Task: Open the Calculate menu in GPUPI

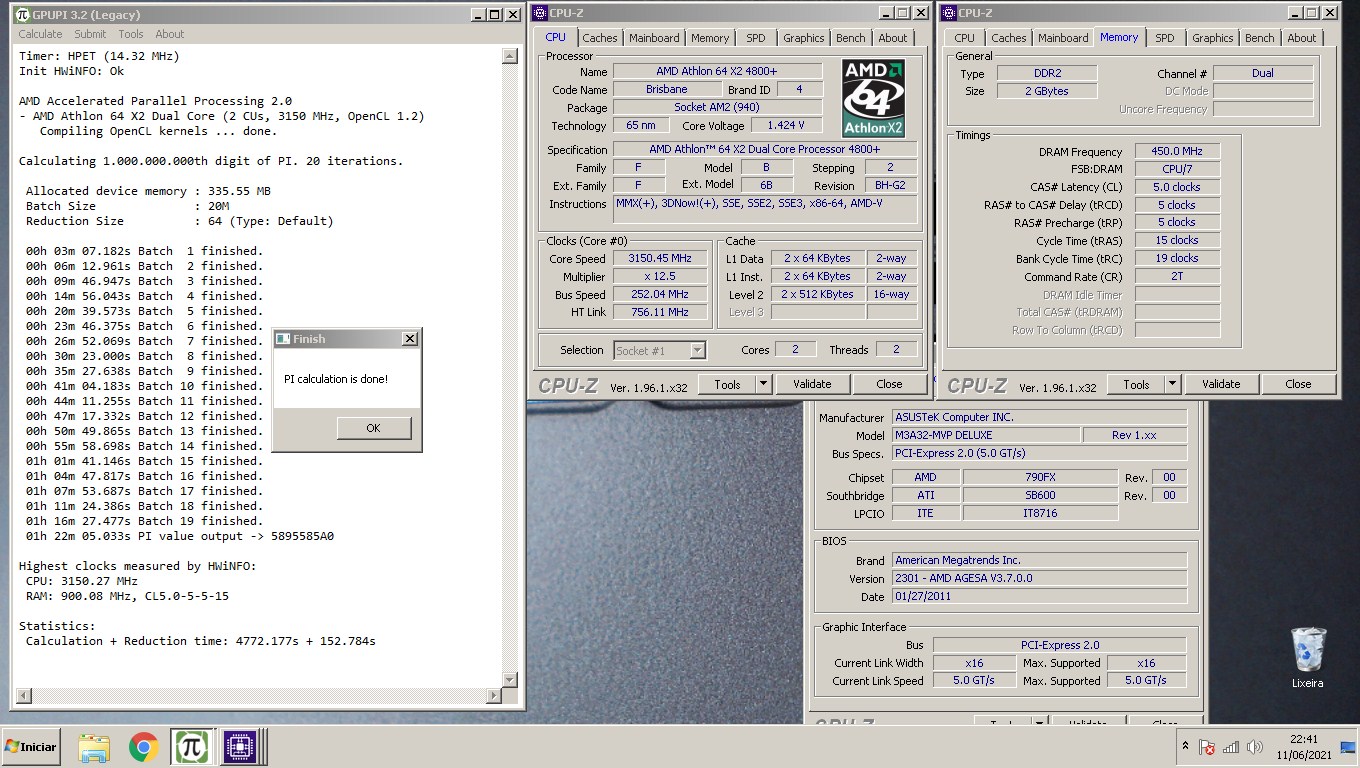Action: tap(40, 34)
